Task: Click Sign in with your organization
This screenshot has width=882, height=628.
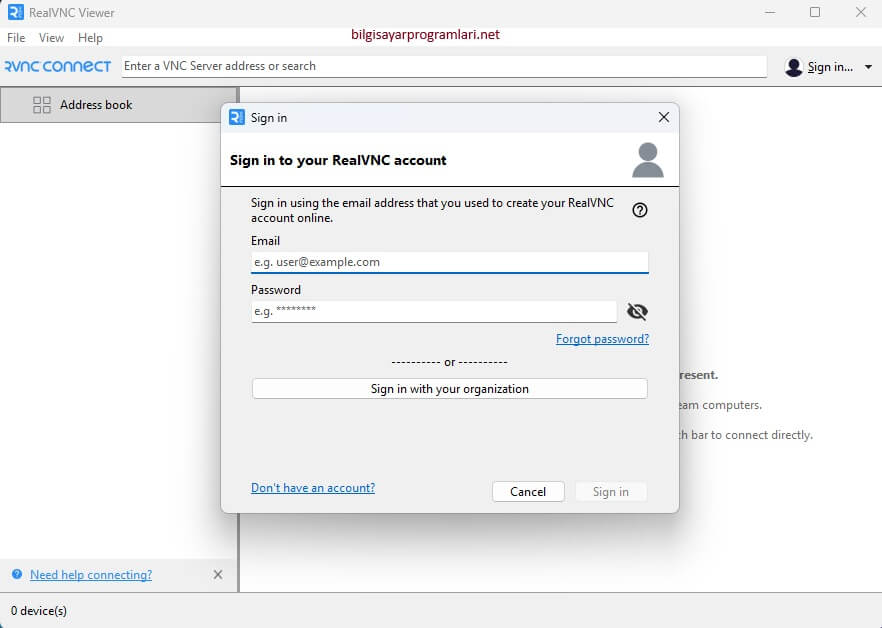Action: tap(449, 389)
